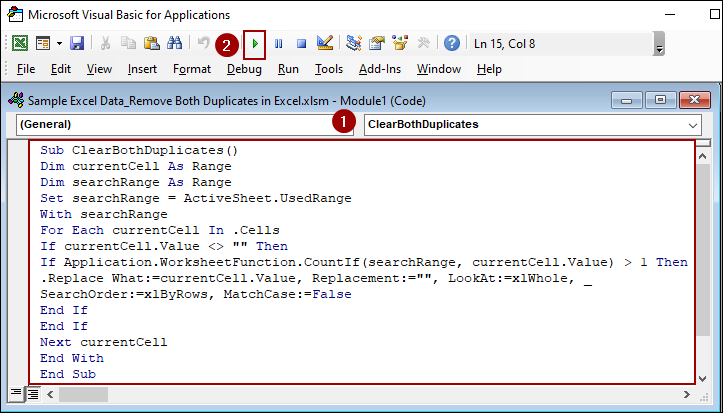The height and width of the screenshot is (413, 723).
Task: Open the Project Explorer icon
Action: tap(354, 44)
